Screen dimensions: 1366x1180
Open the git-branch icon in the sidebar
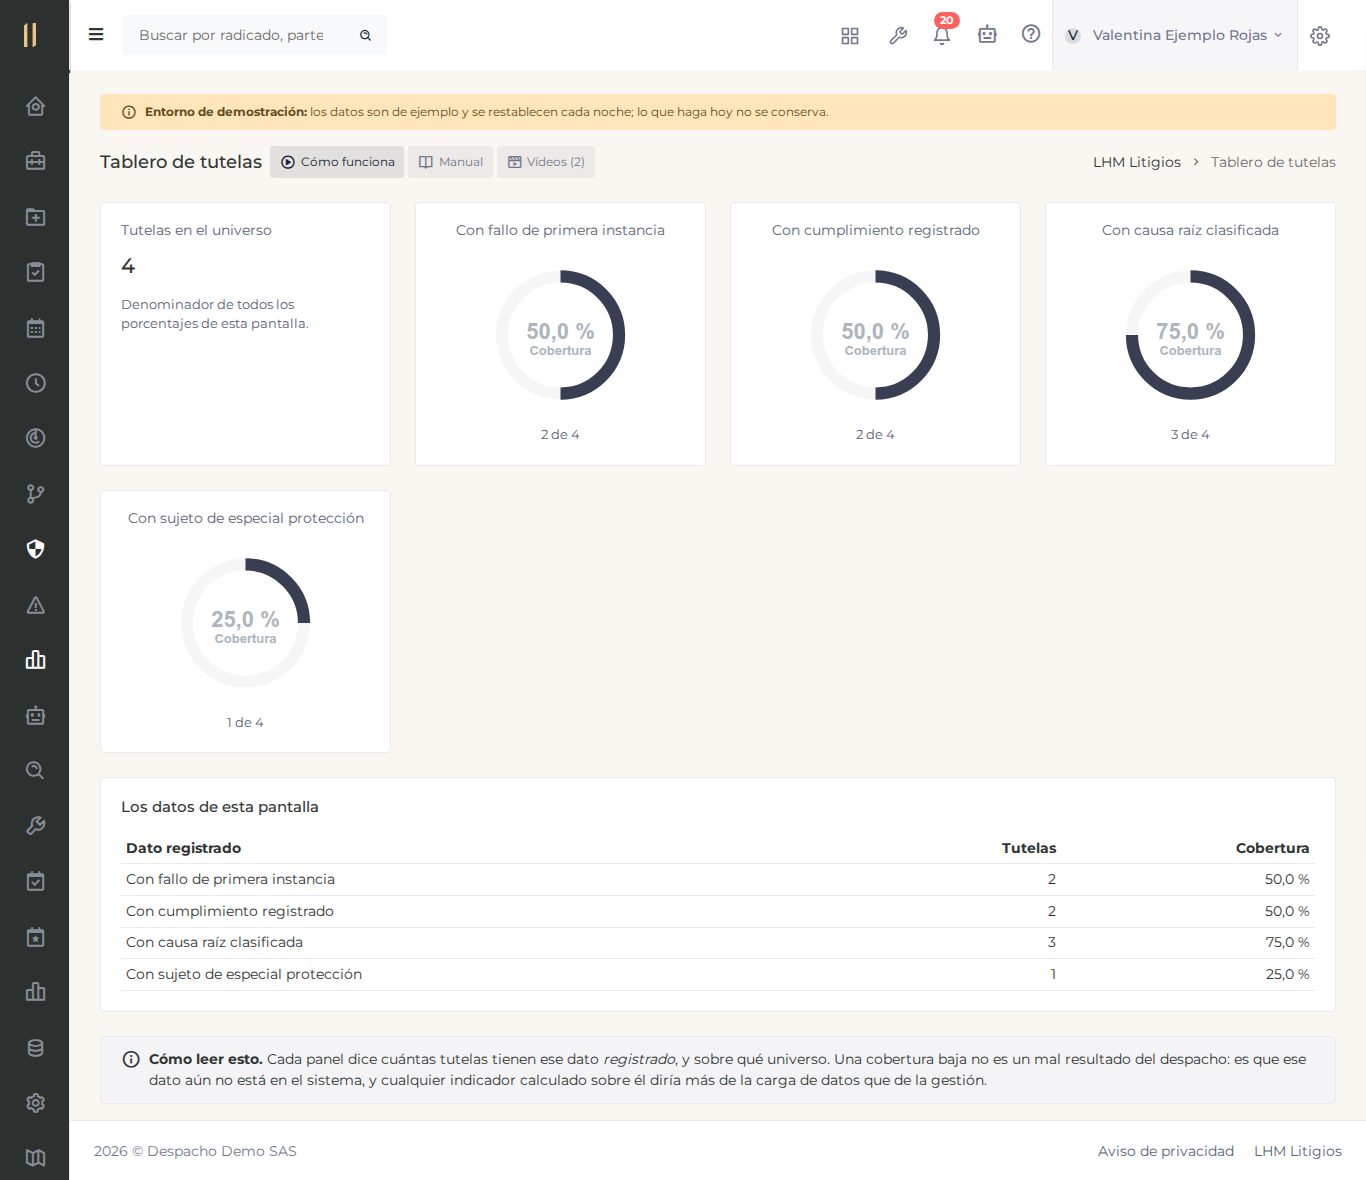click(x=35, y=494)
